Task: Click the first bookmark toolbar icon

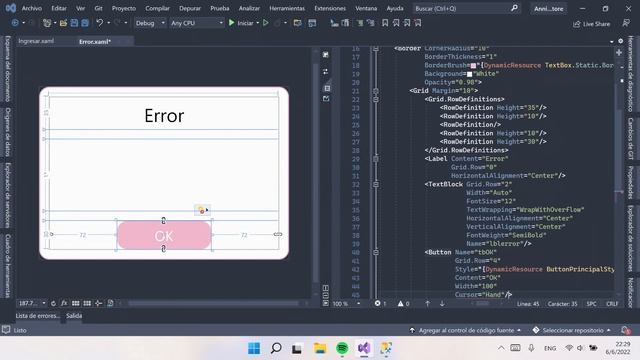Action: (385, 23)
